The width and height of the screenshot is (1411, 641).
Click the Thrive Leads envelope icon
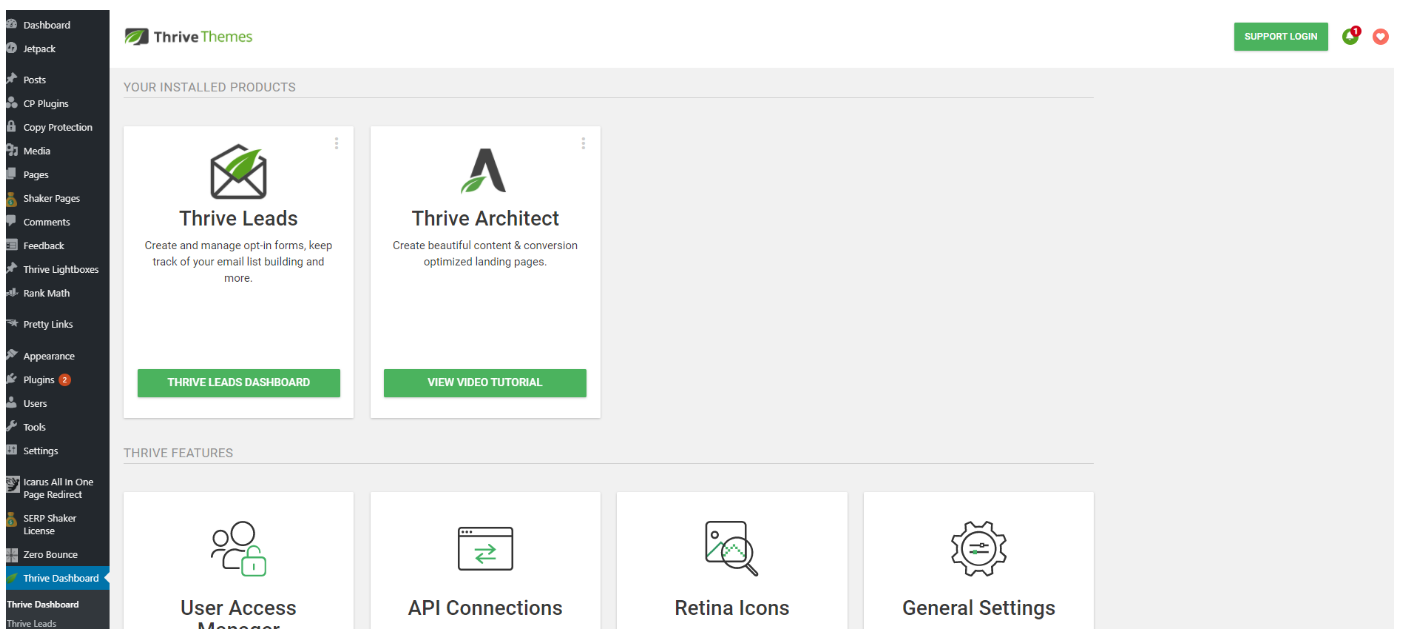238,172
